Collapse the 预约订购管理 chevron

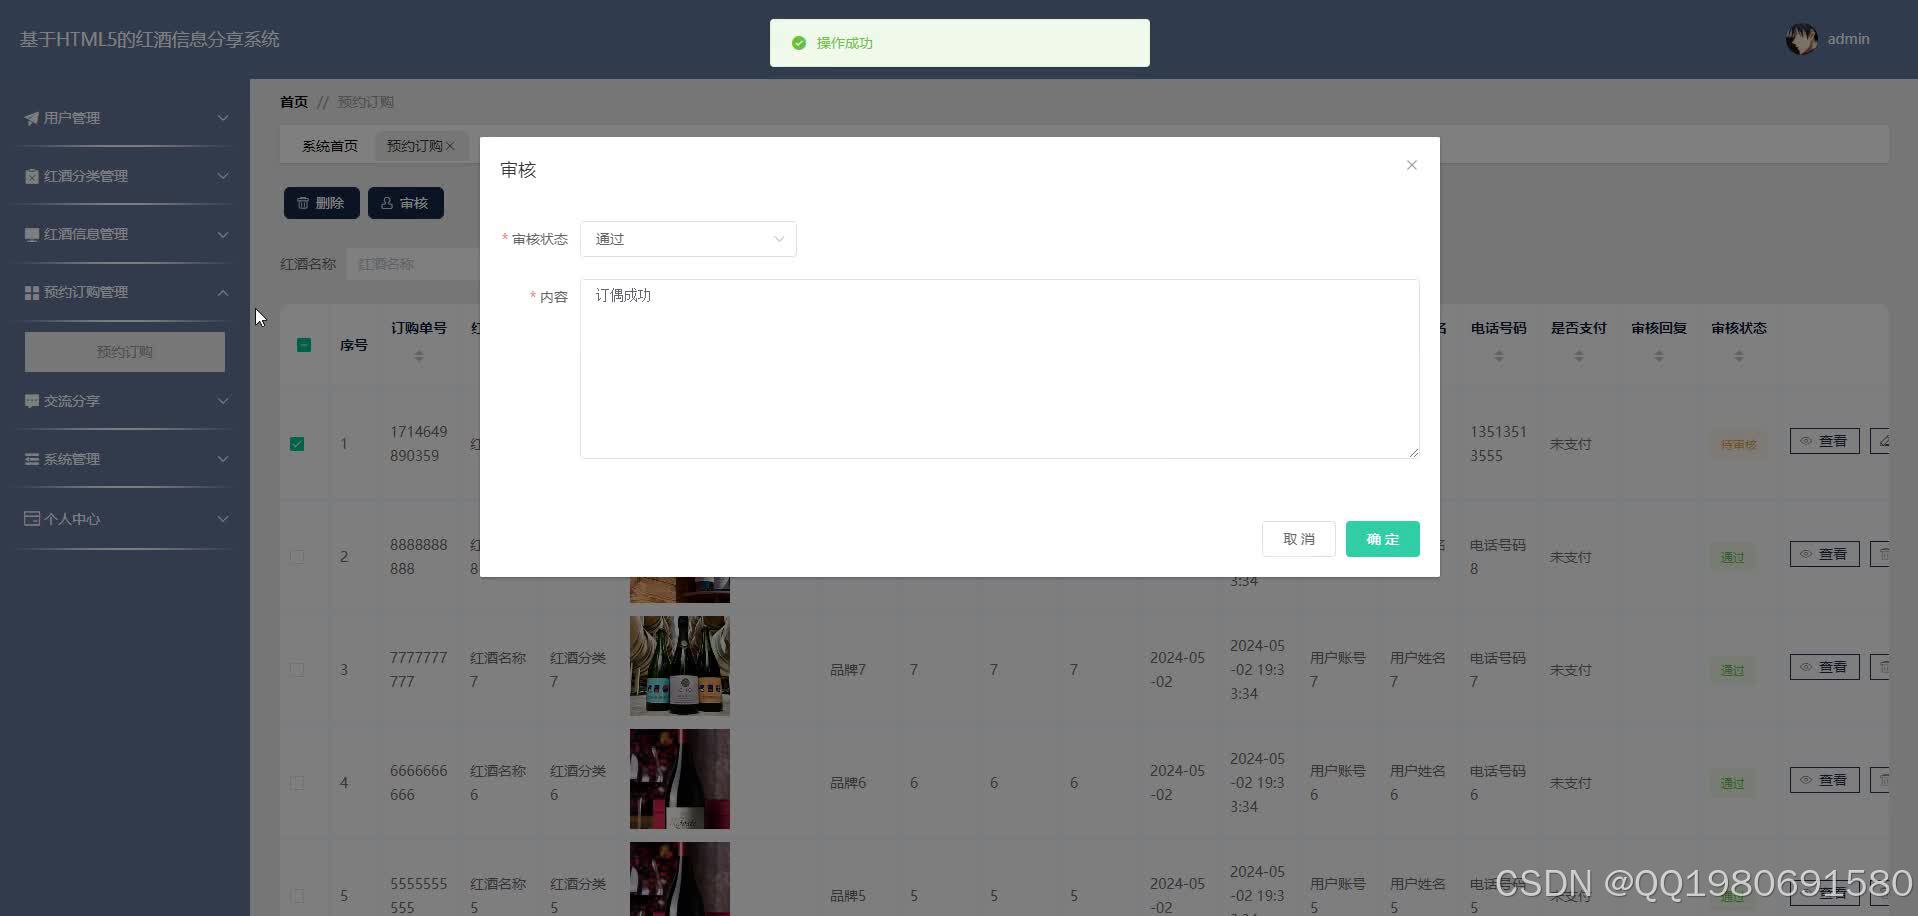pos(223,292)
